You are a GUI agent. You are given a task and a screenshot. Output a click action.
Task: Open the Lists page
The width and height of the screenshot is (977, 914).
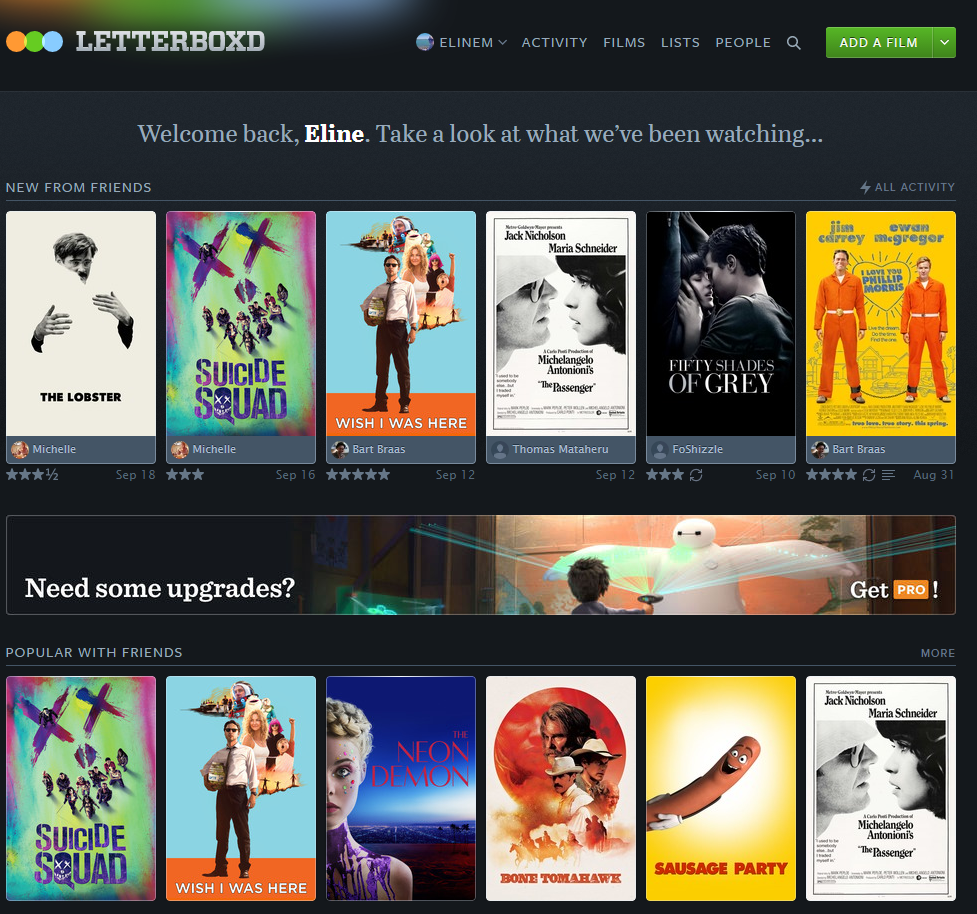click(x=680, y=42)
